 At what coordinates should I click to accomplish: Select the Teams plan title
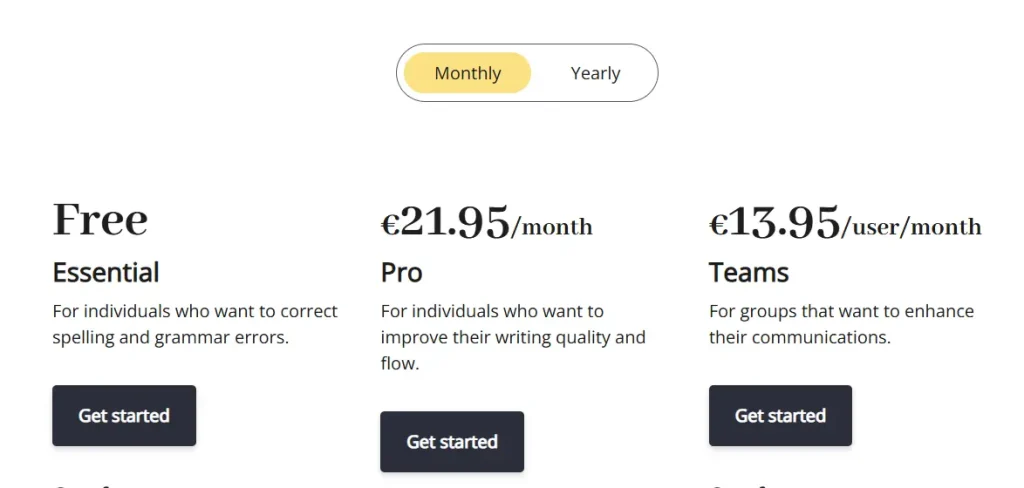click(x=749, y=272)
